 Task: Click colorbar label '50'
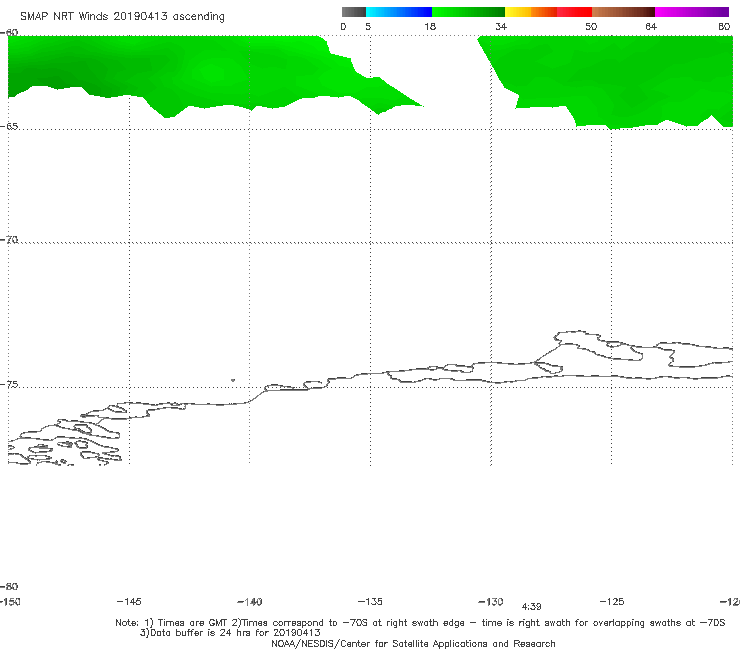[x=591, y=26]
